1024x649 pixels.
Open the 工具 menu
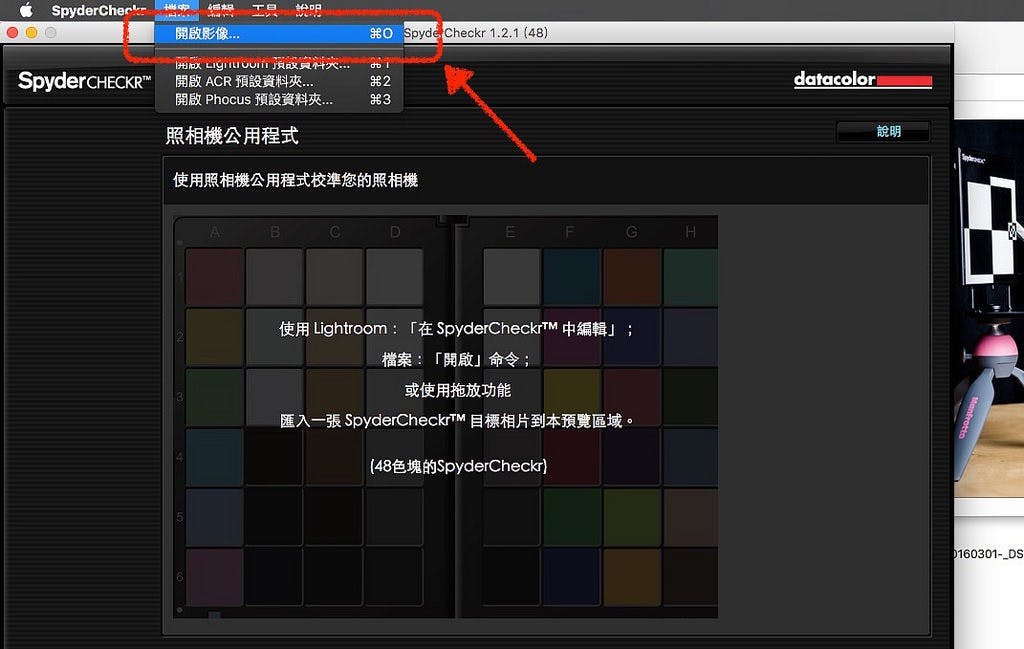264,10
